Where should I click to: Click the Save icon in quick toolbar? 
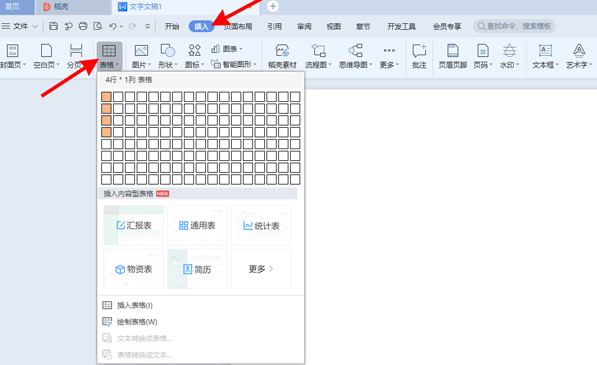point(53,26)
